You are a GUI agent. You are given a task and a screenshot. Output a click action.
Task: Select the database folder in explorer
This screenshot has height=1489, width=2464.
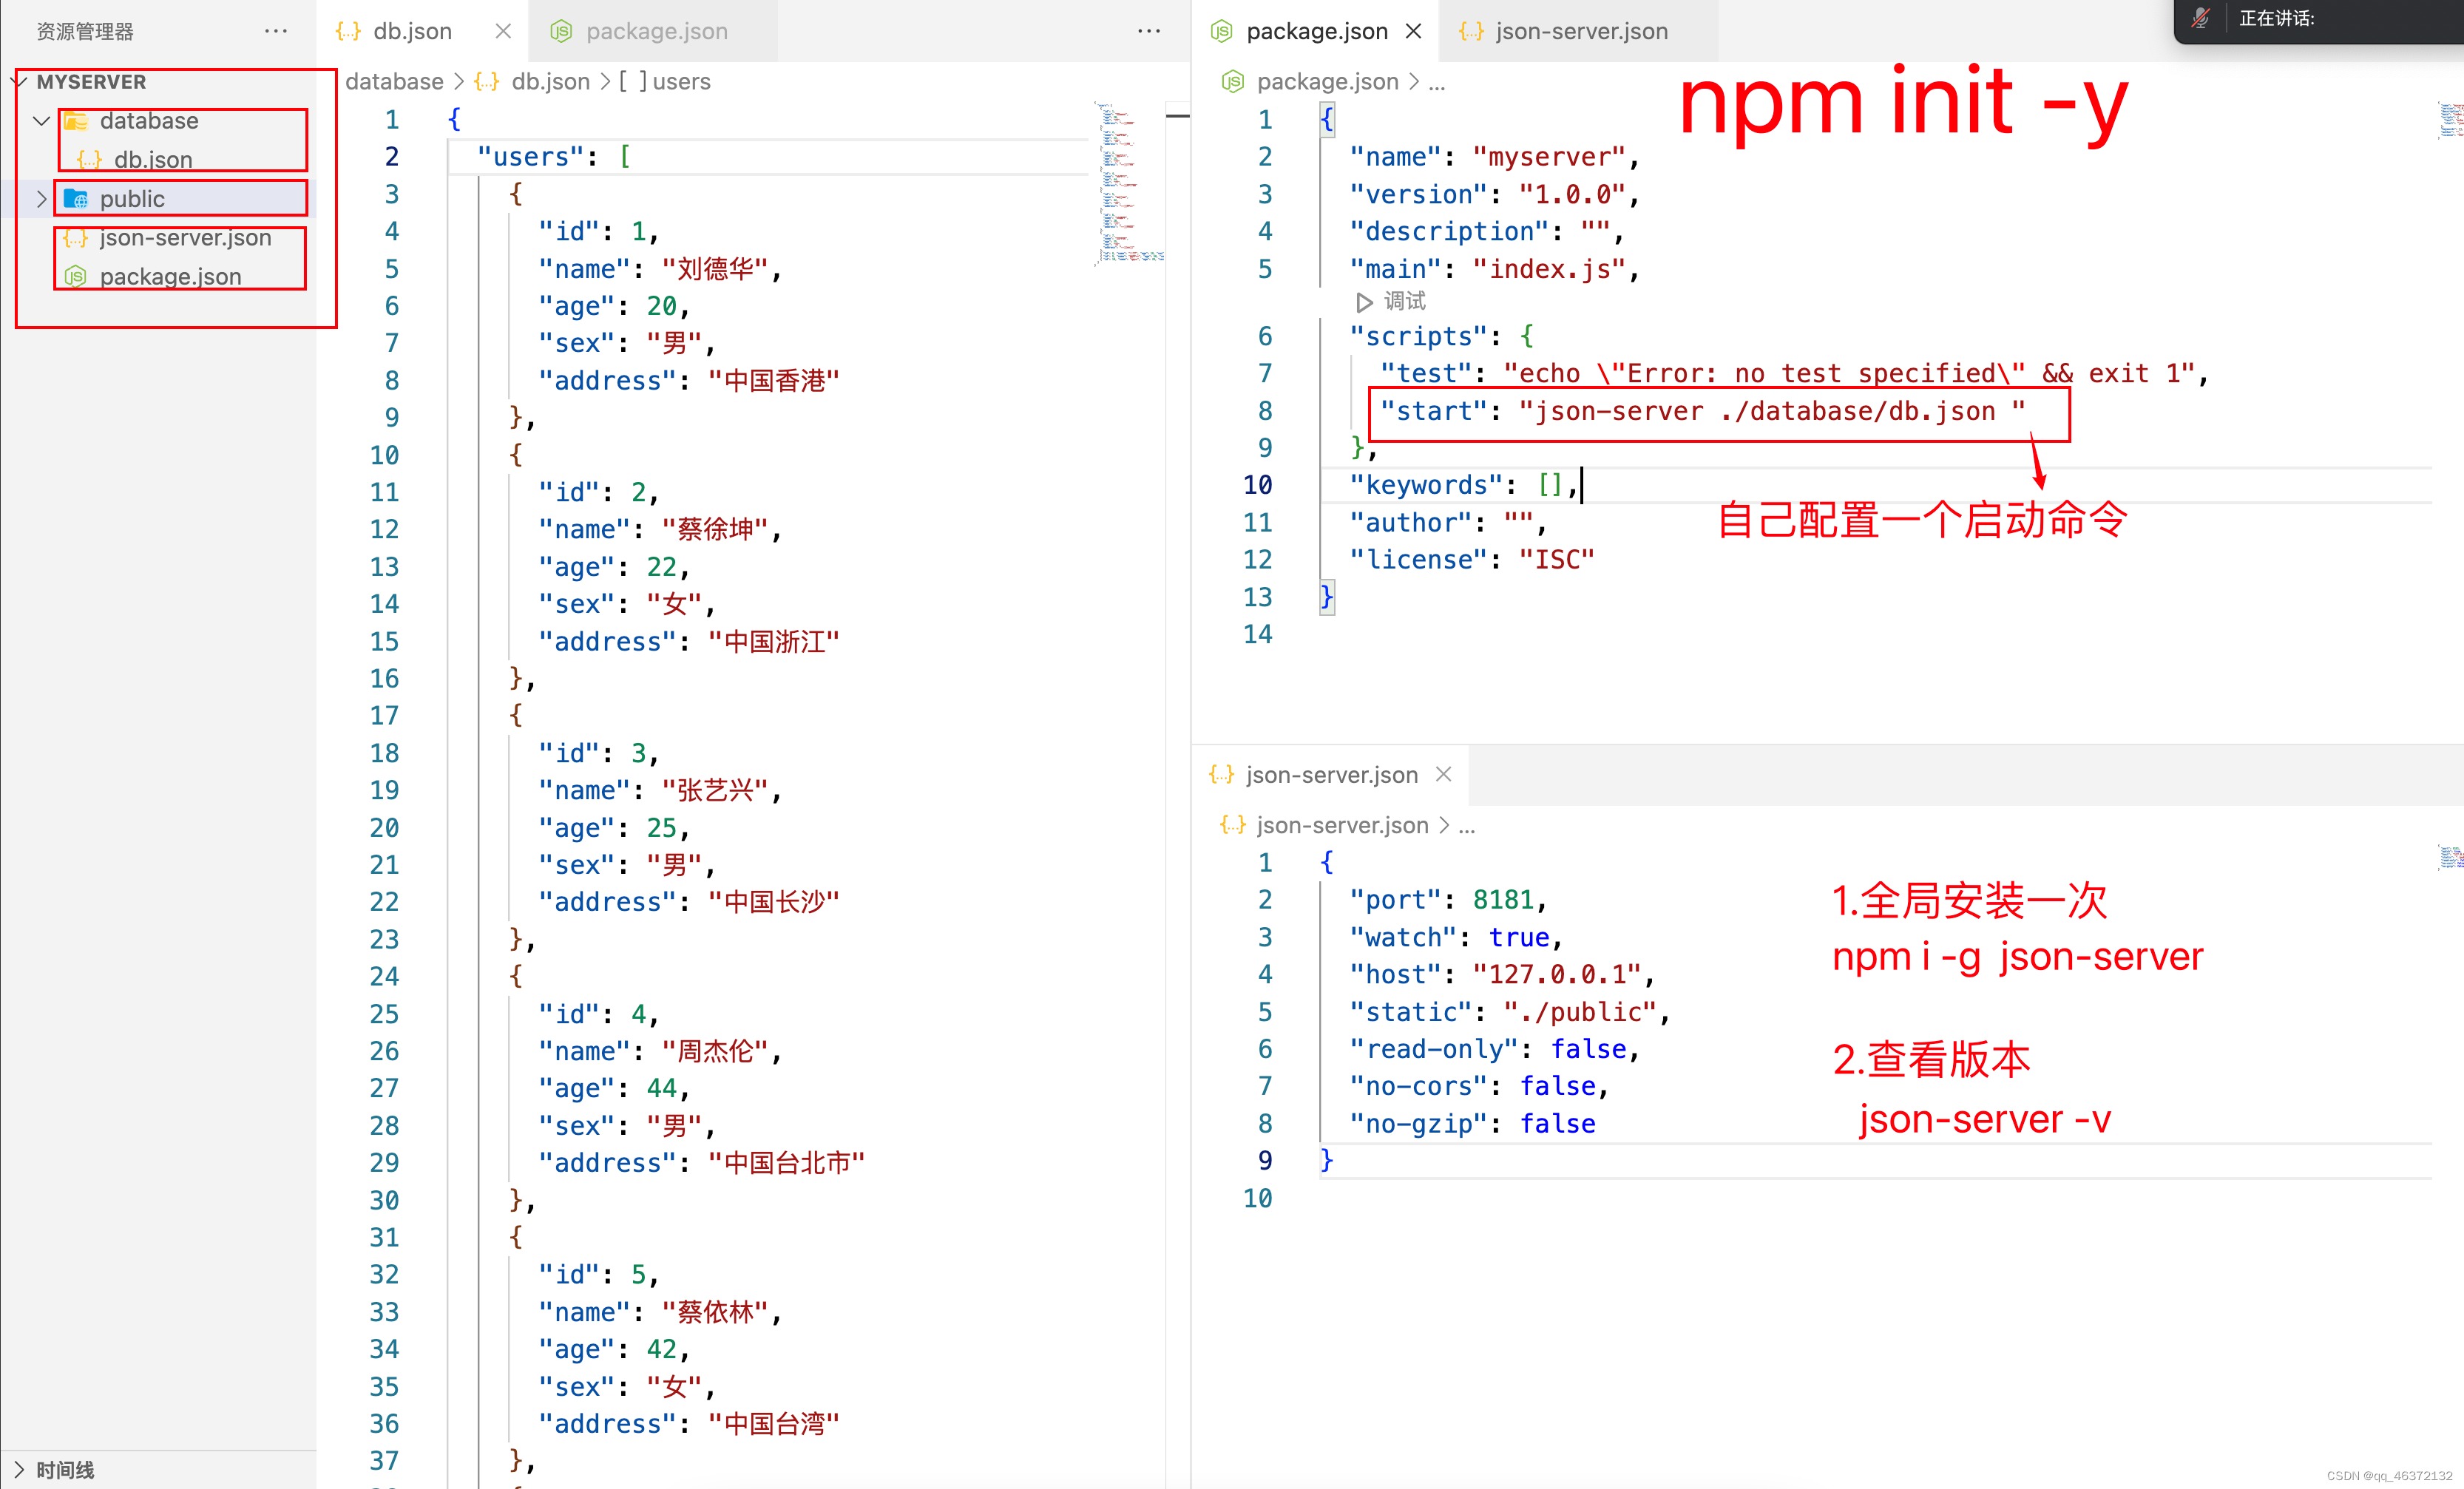click(x=149, y=121)
